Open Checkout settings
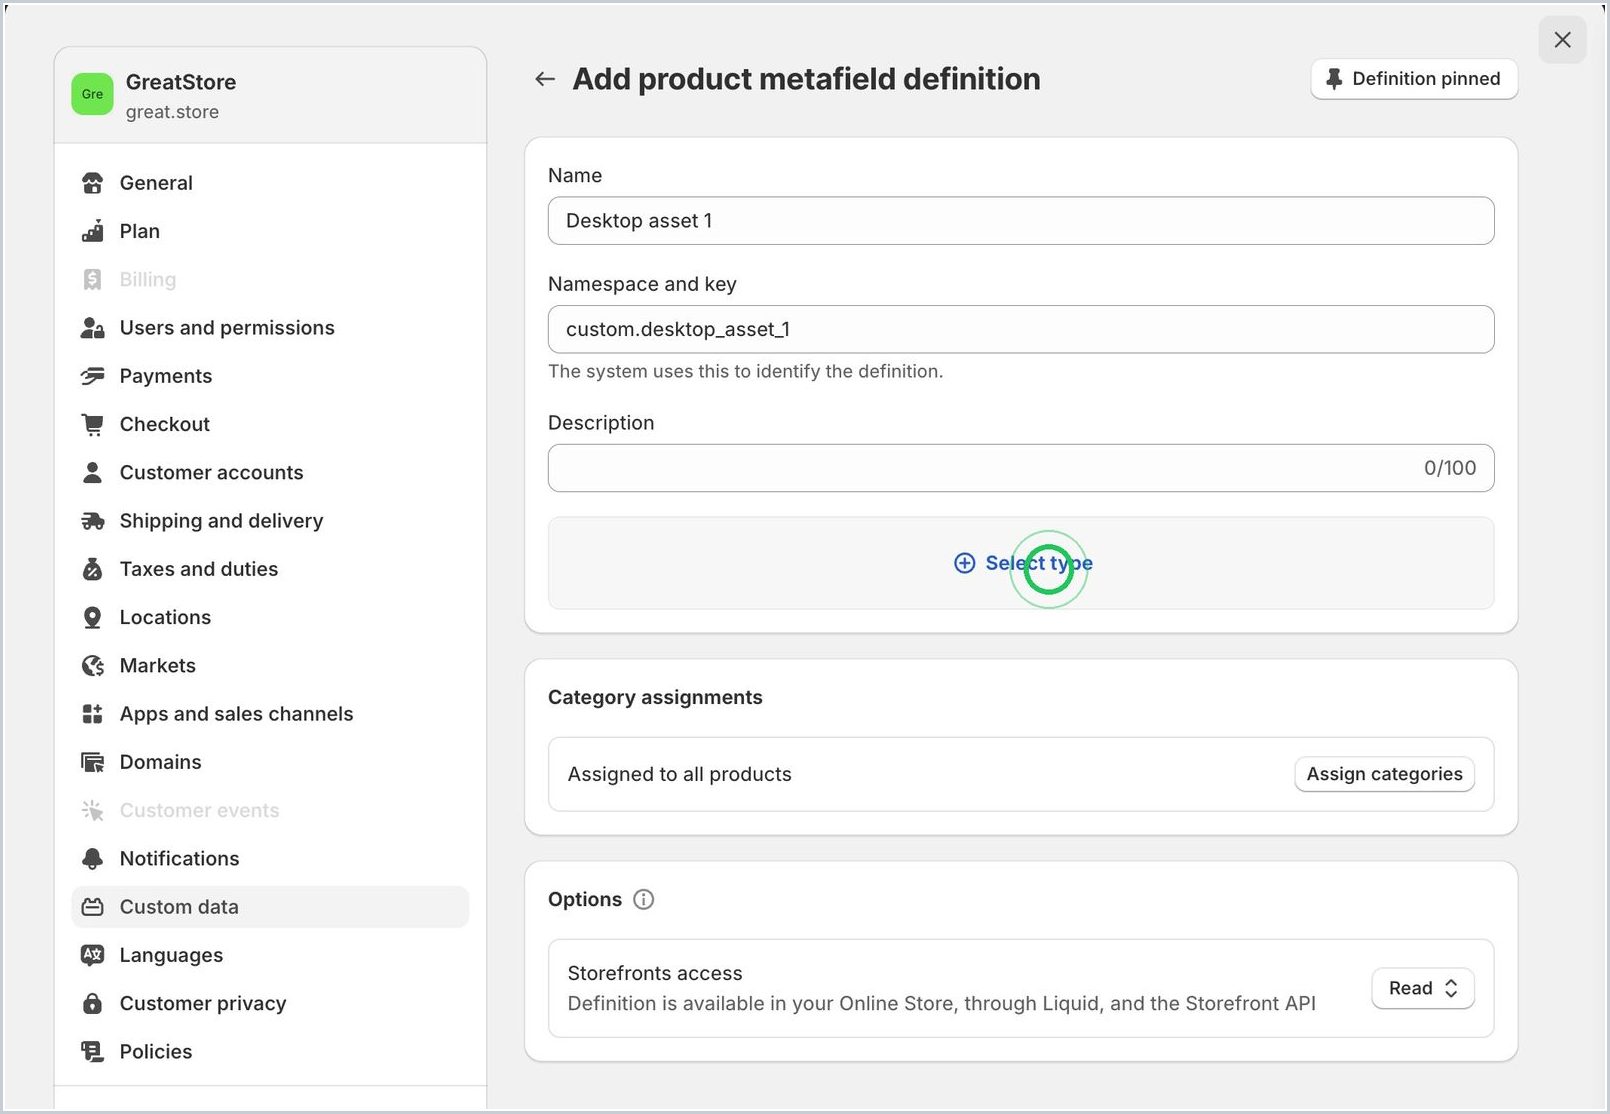The height and width of the screenshot is (1114, 1610). click(x=270, y=424)
